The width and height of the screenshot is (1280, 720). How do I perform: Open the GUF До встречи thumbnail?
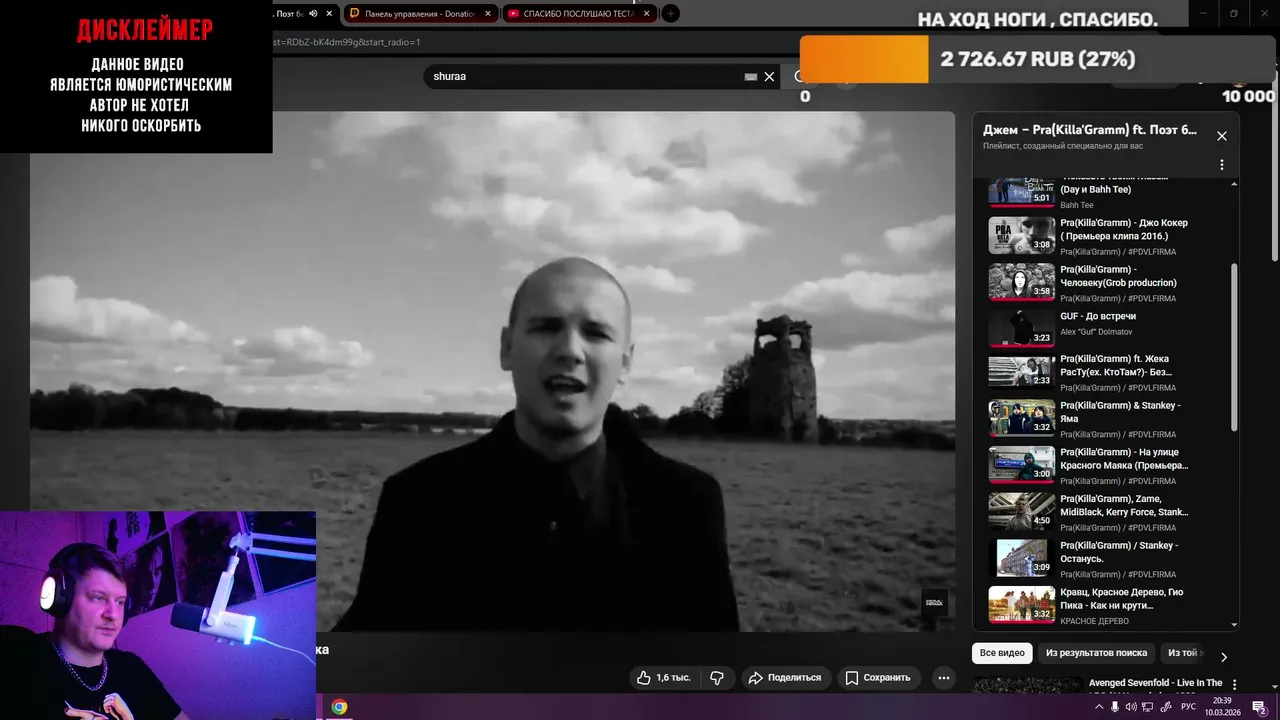pyautogui.click(x=1021, y=328)
